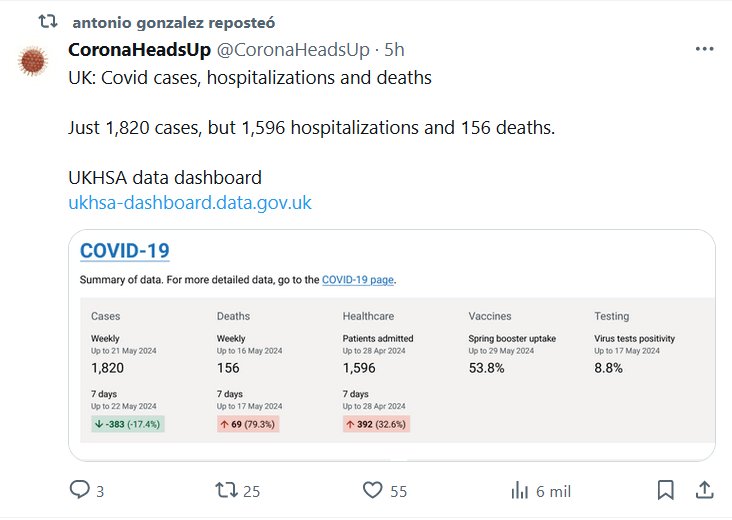Open the three-dot more options menu

(x=704, y=49)
